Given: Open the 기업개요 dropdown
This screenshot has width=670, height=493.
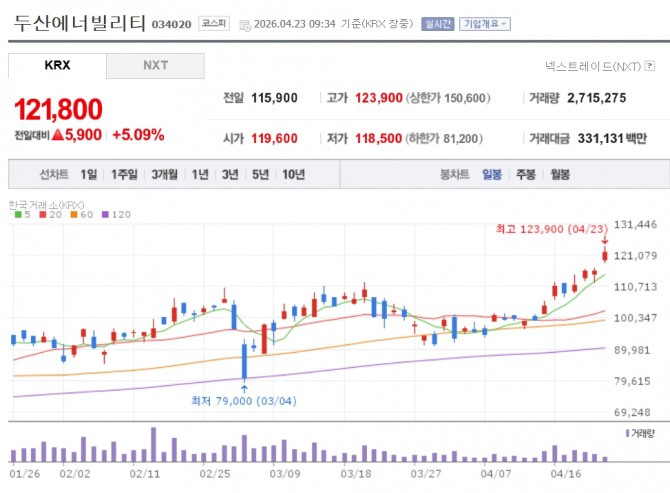Looking at the screenshot, I should [485, 24].
